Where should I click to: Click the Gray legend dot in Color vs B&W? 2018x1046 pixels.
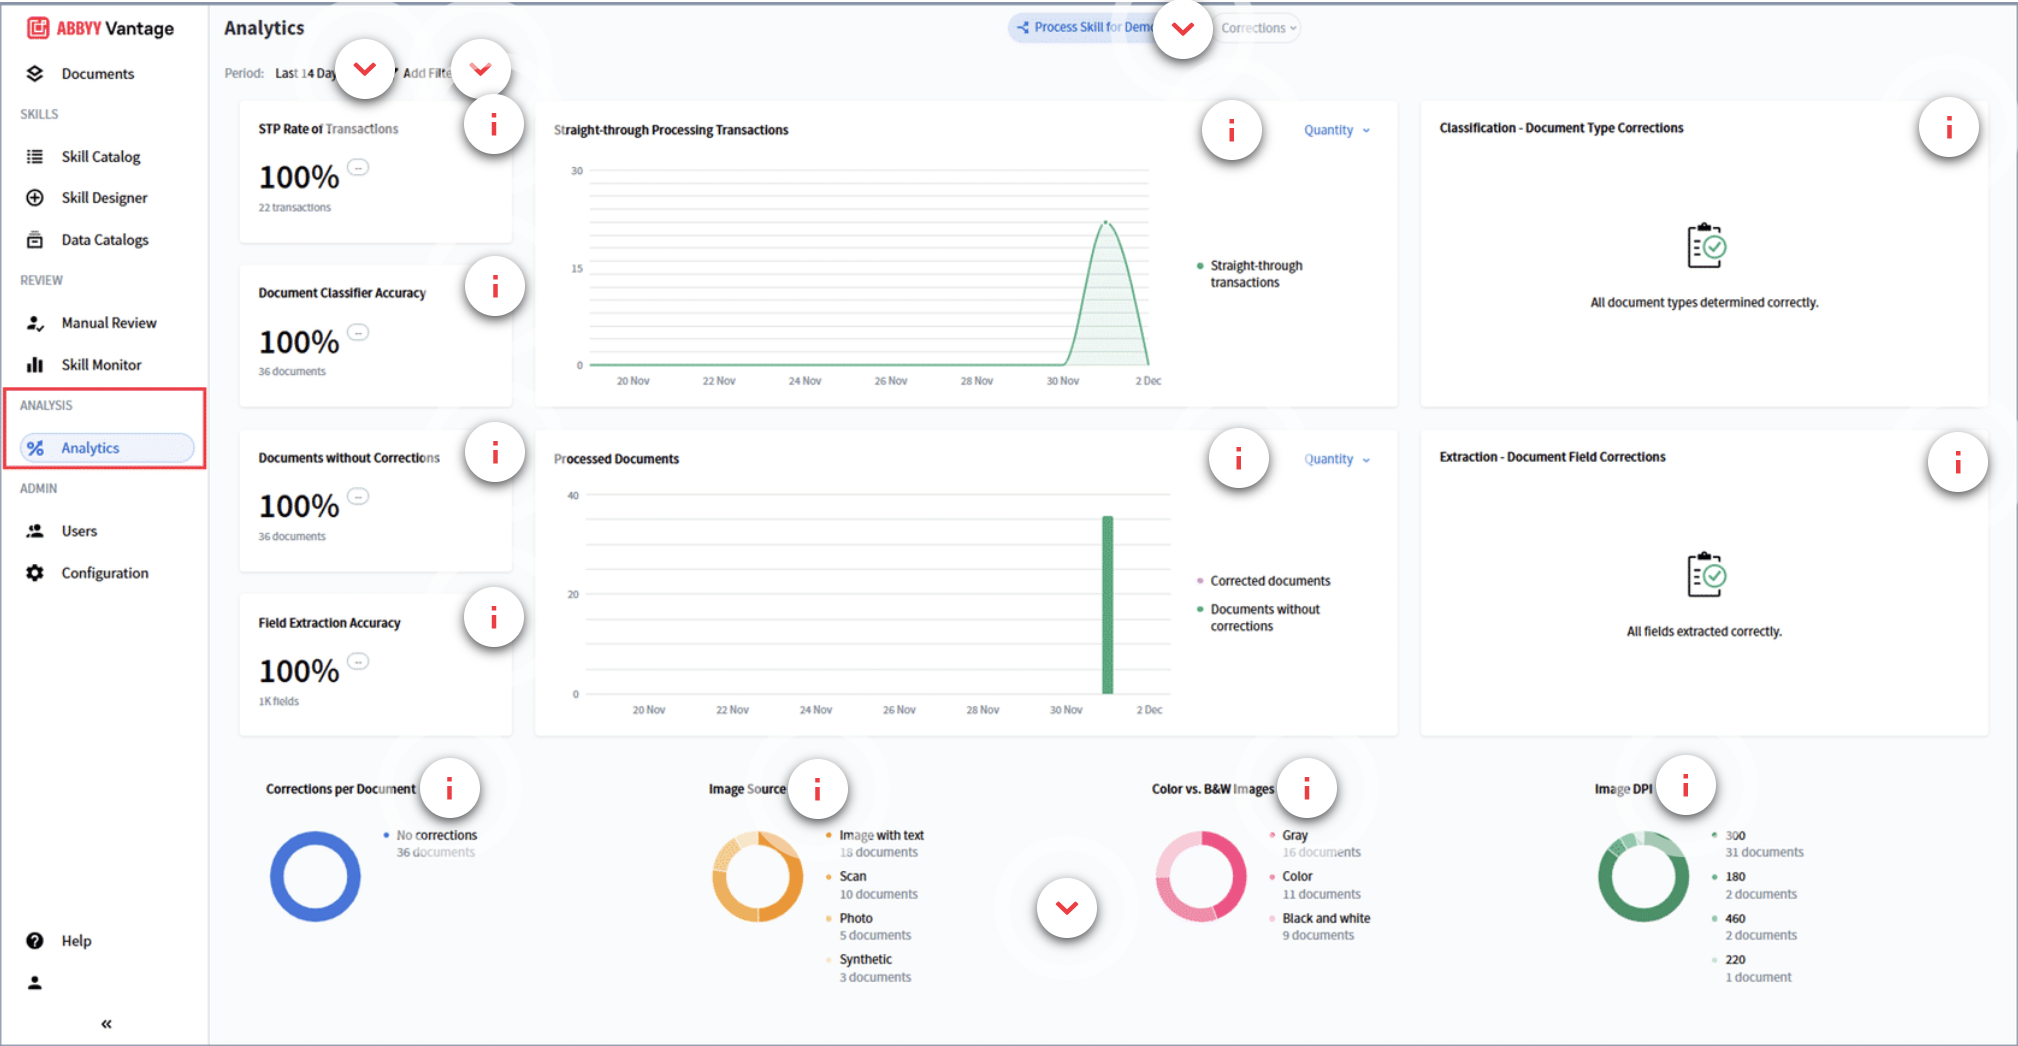tap(1270, 835)
